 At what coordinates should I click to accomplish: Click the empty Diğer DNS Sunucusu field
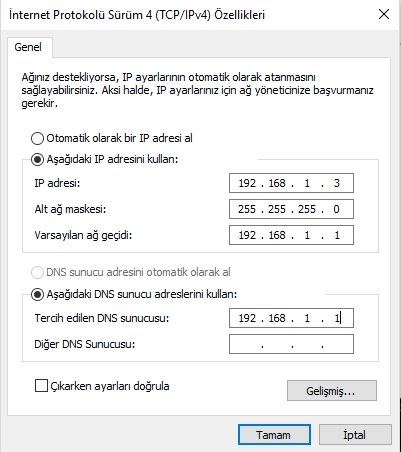click(x=291, y=344)
